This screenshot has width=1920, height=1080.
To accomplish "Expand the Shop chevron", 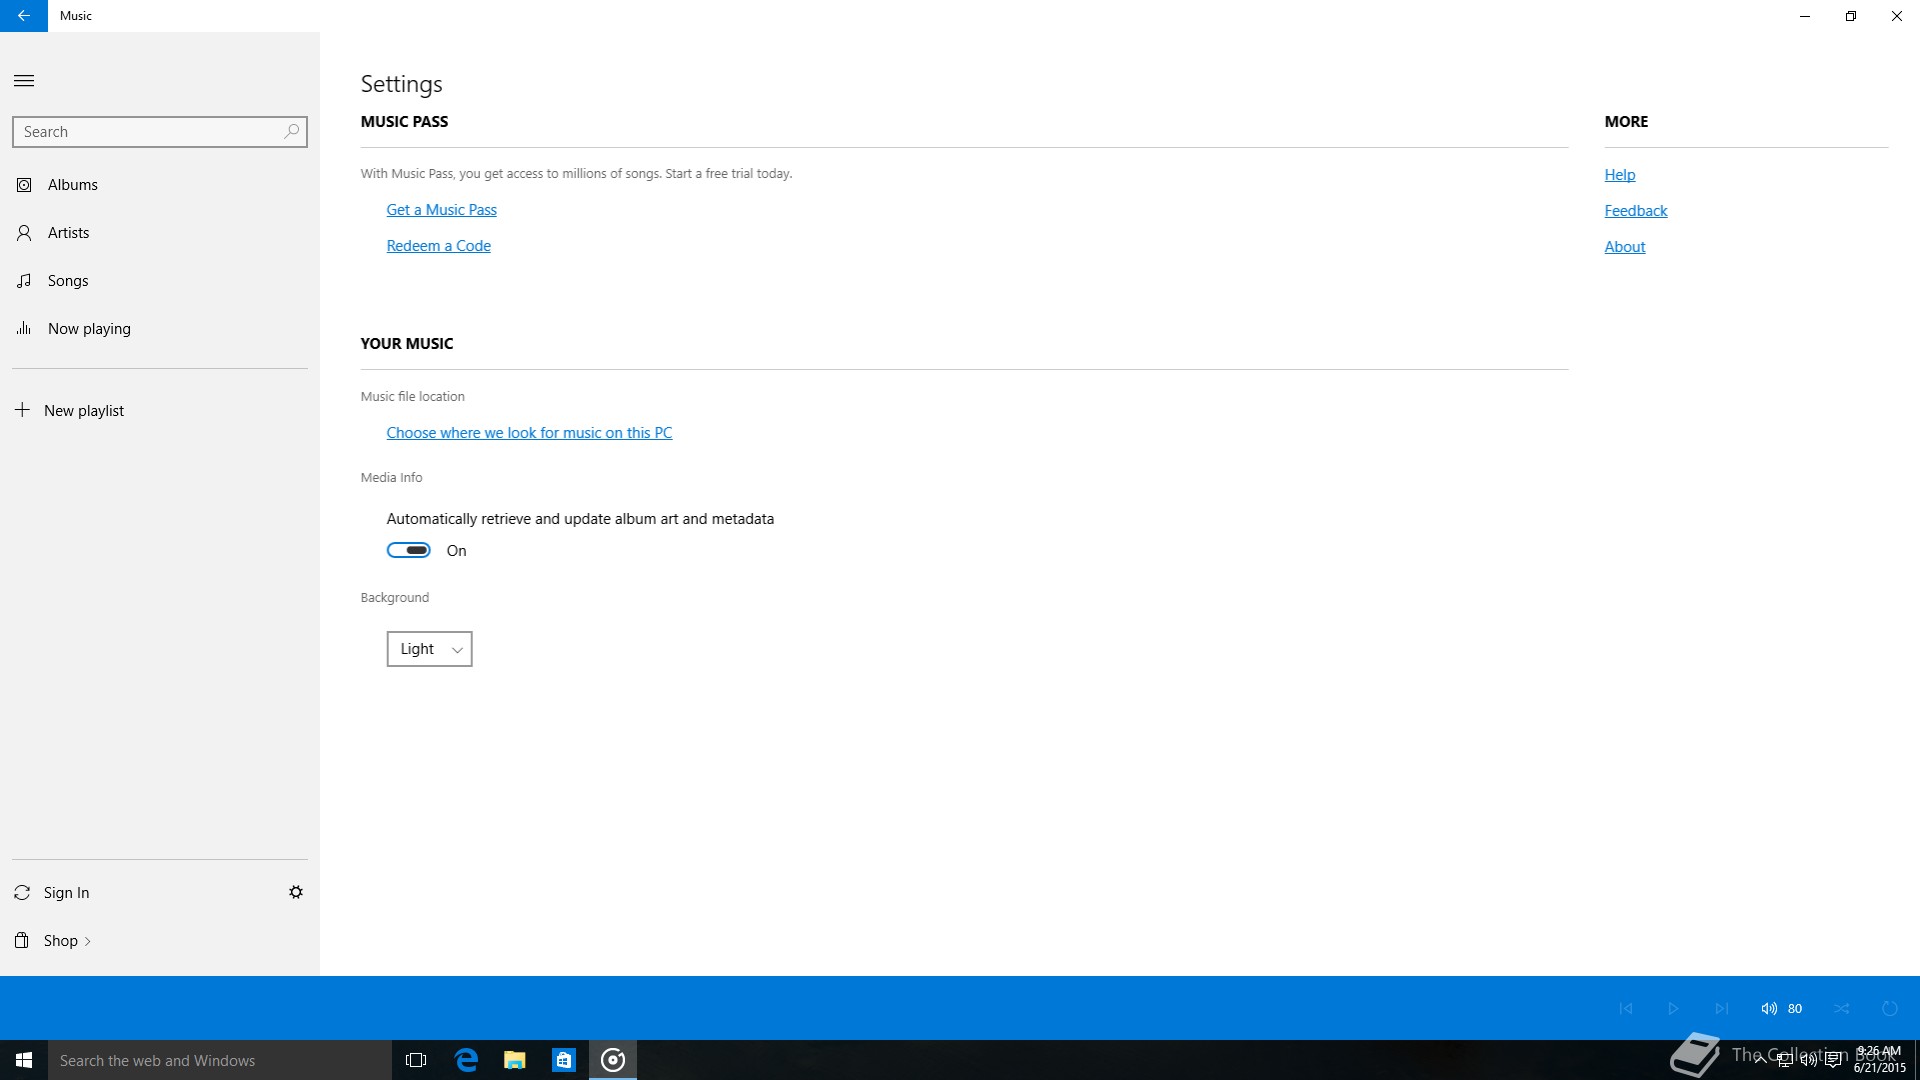I will [x=88, y=941].
